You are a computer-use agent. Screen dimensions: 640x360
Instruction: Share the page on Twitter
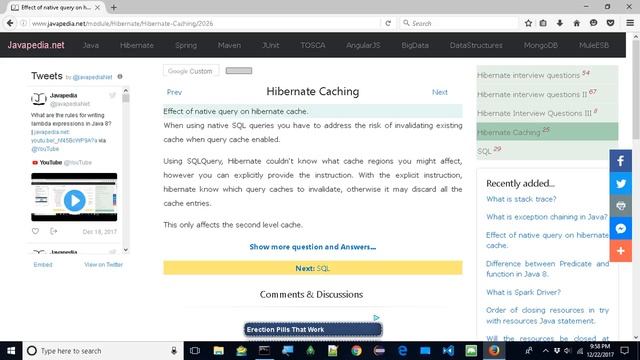click(x=620, y=183)
